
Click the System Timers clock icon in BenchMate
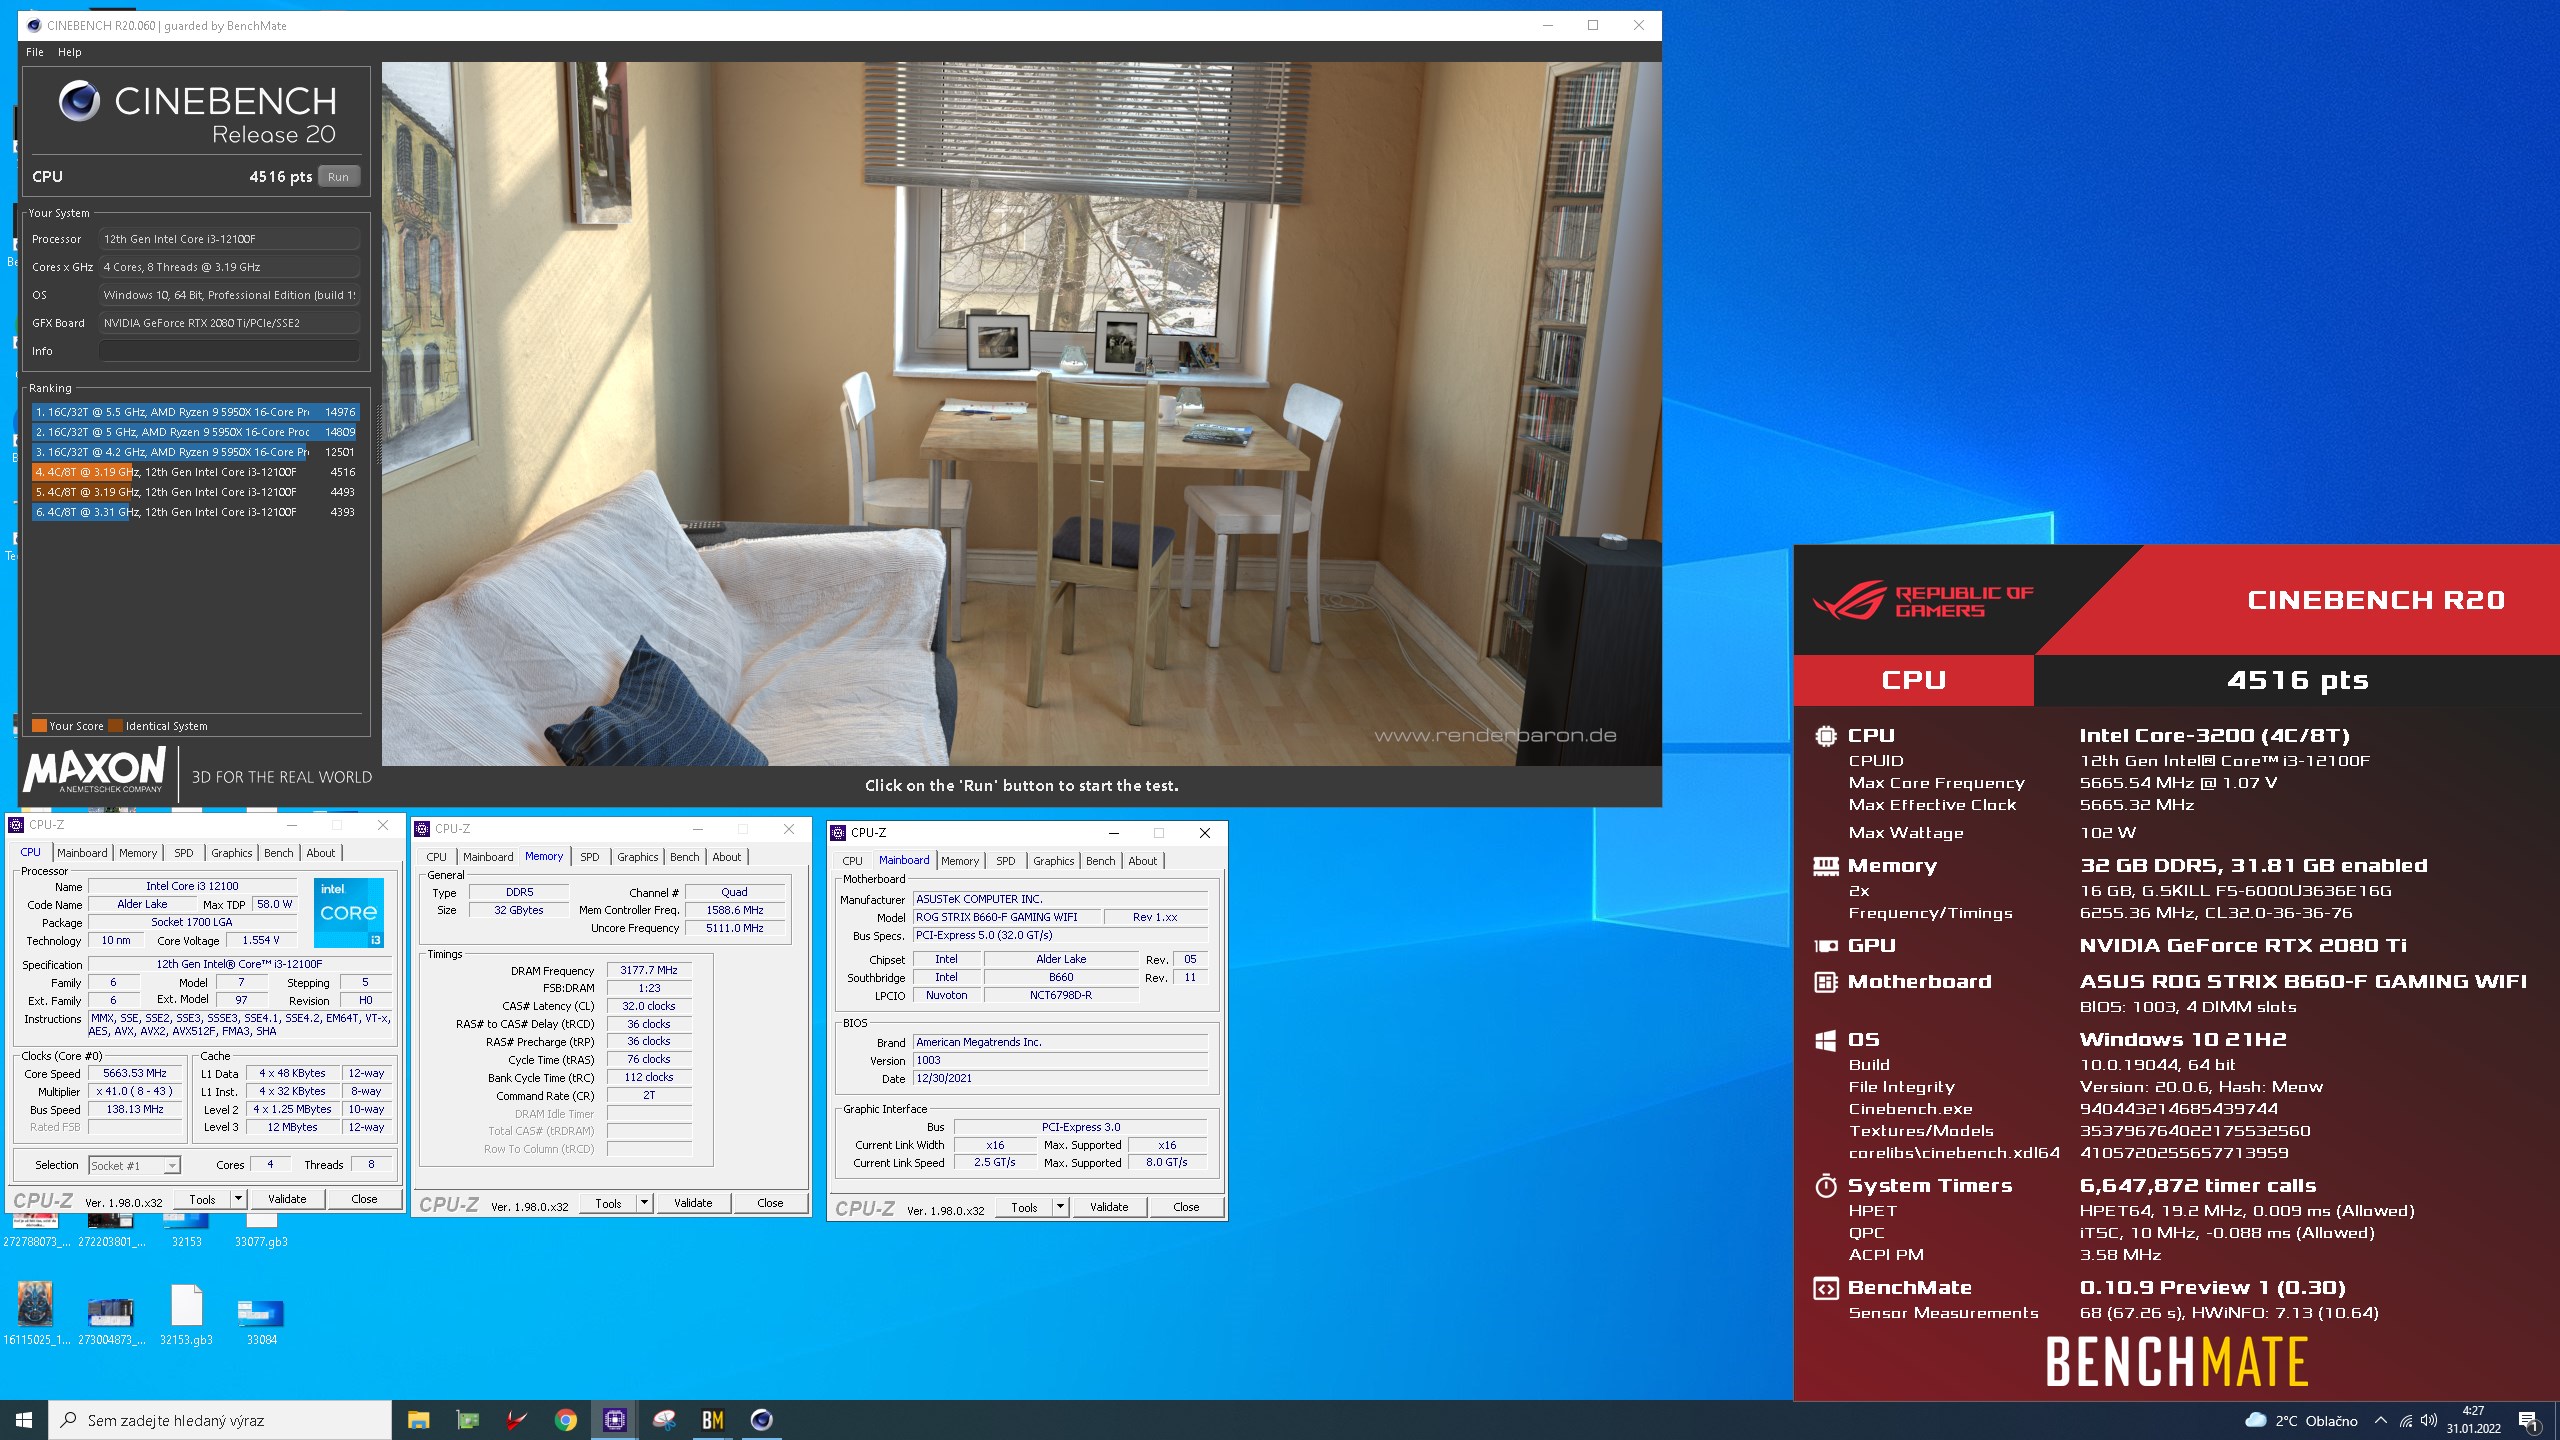1826,1186
